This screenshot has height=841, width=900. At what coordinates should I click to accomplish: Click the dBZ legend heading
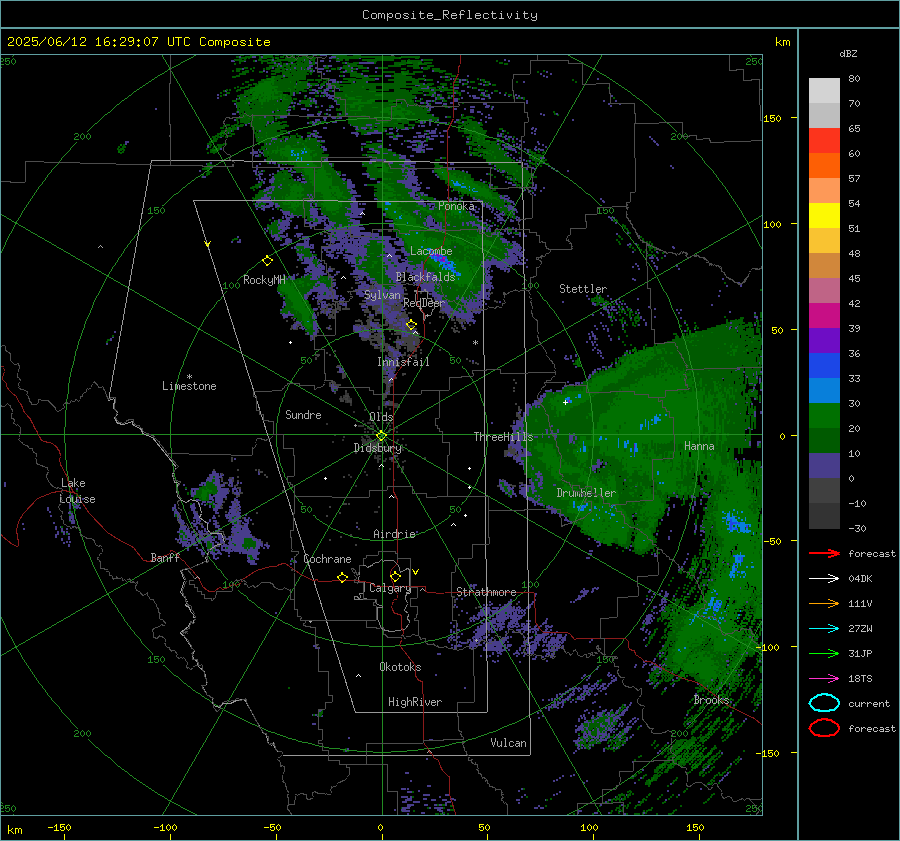point(848,53)
